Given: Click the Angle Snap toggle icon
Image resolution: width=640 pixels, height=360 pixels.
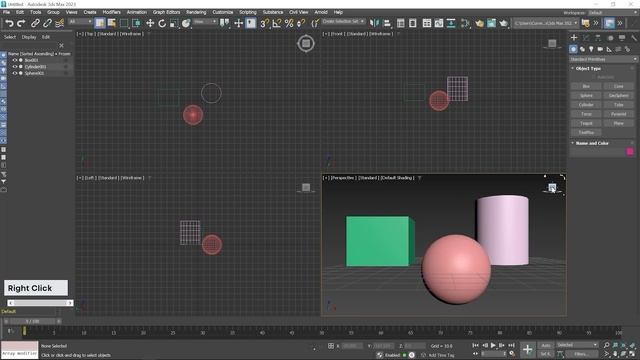Looking at the screenshot, I should tap(277, 23).
